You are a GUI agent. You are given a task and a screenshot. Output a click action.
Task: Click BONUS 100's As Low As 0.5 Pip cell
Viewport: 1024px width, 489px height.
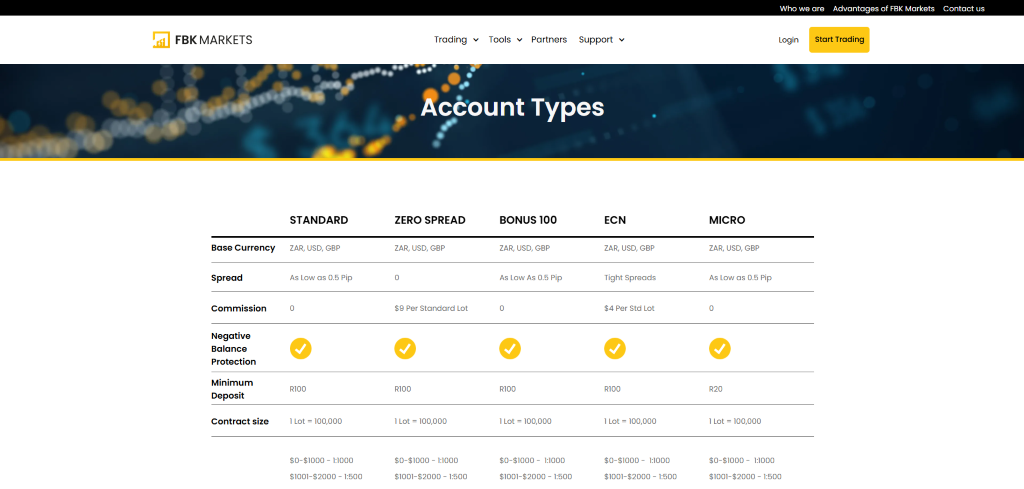click(x=530, y=277)
